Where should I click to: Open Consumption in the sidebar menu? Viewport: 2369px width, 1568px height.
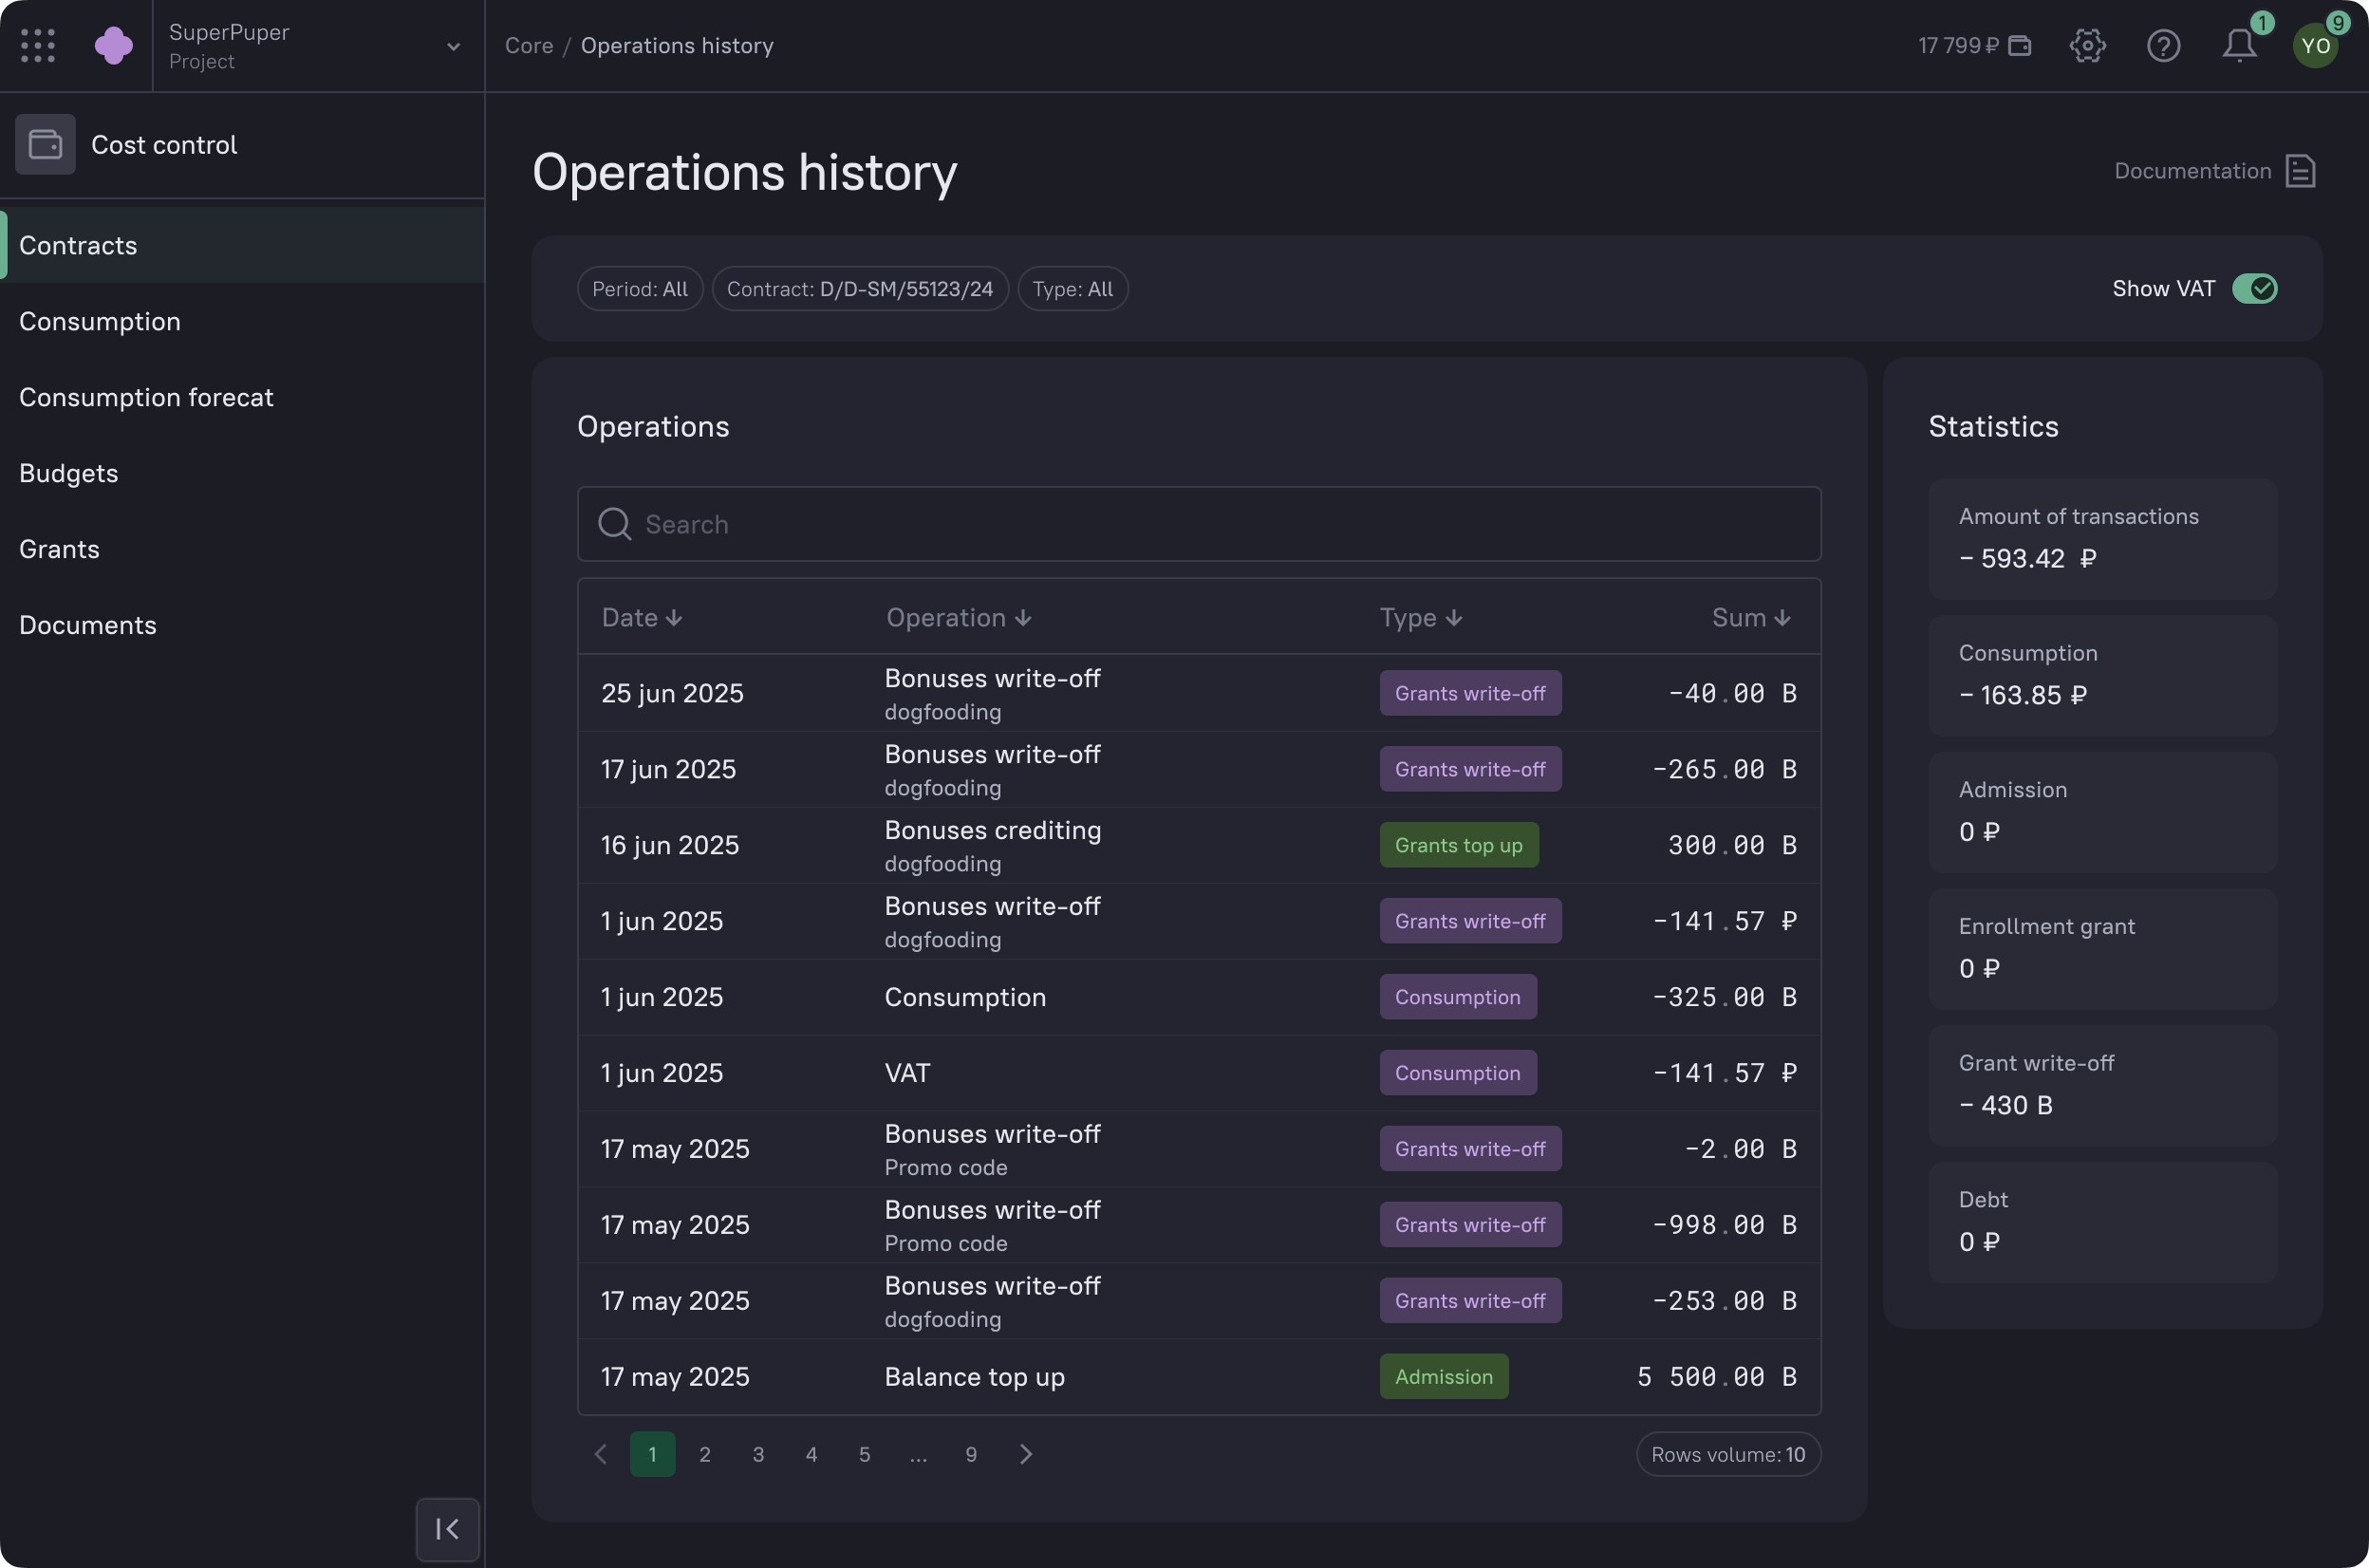coord(100,322)
